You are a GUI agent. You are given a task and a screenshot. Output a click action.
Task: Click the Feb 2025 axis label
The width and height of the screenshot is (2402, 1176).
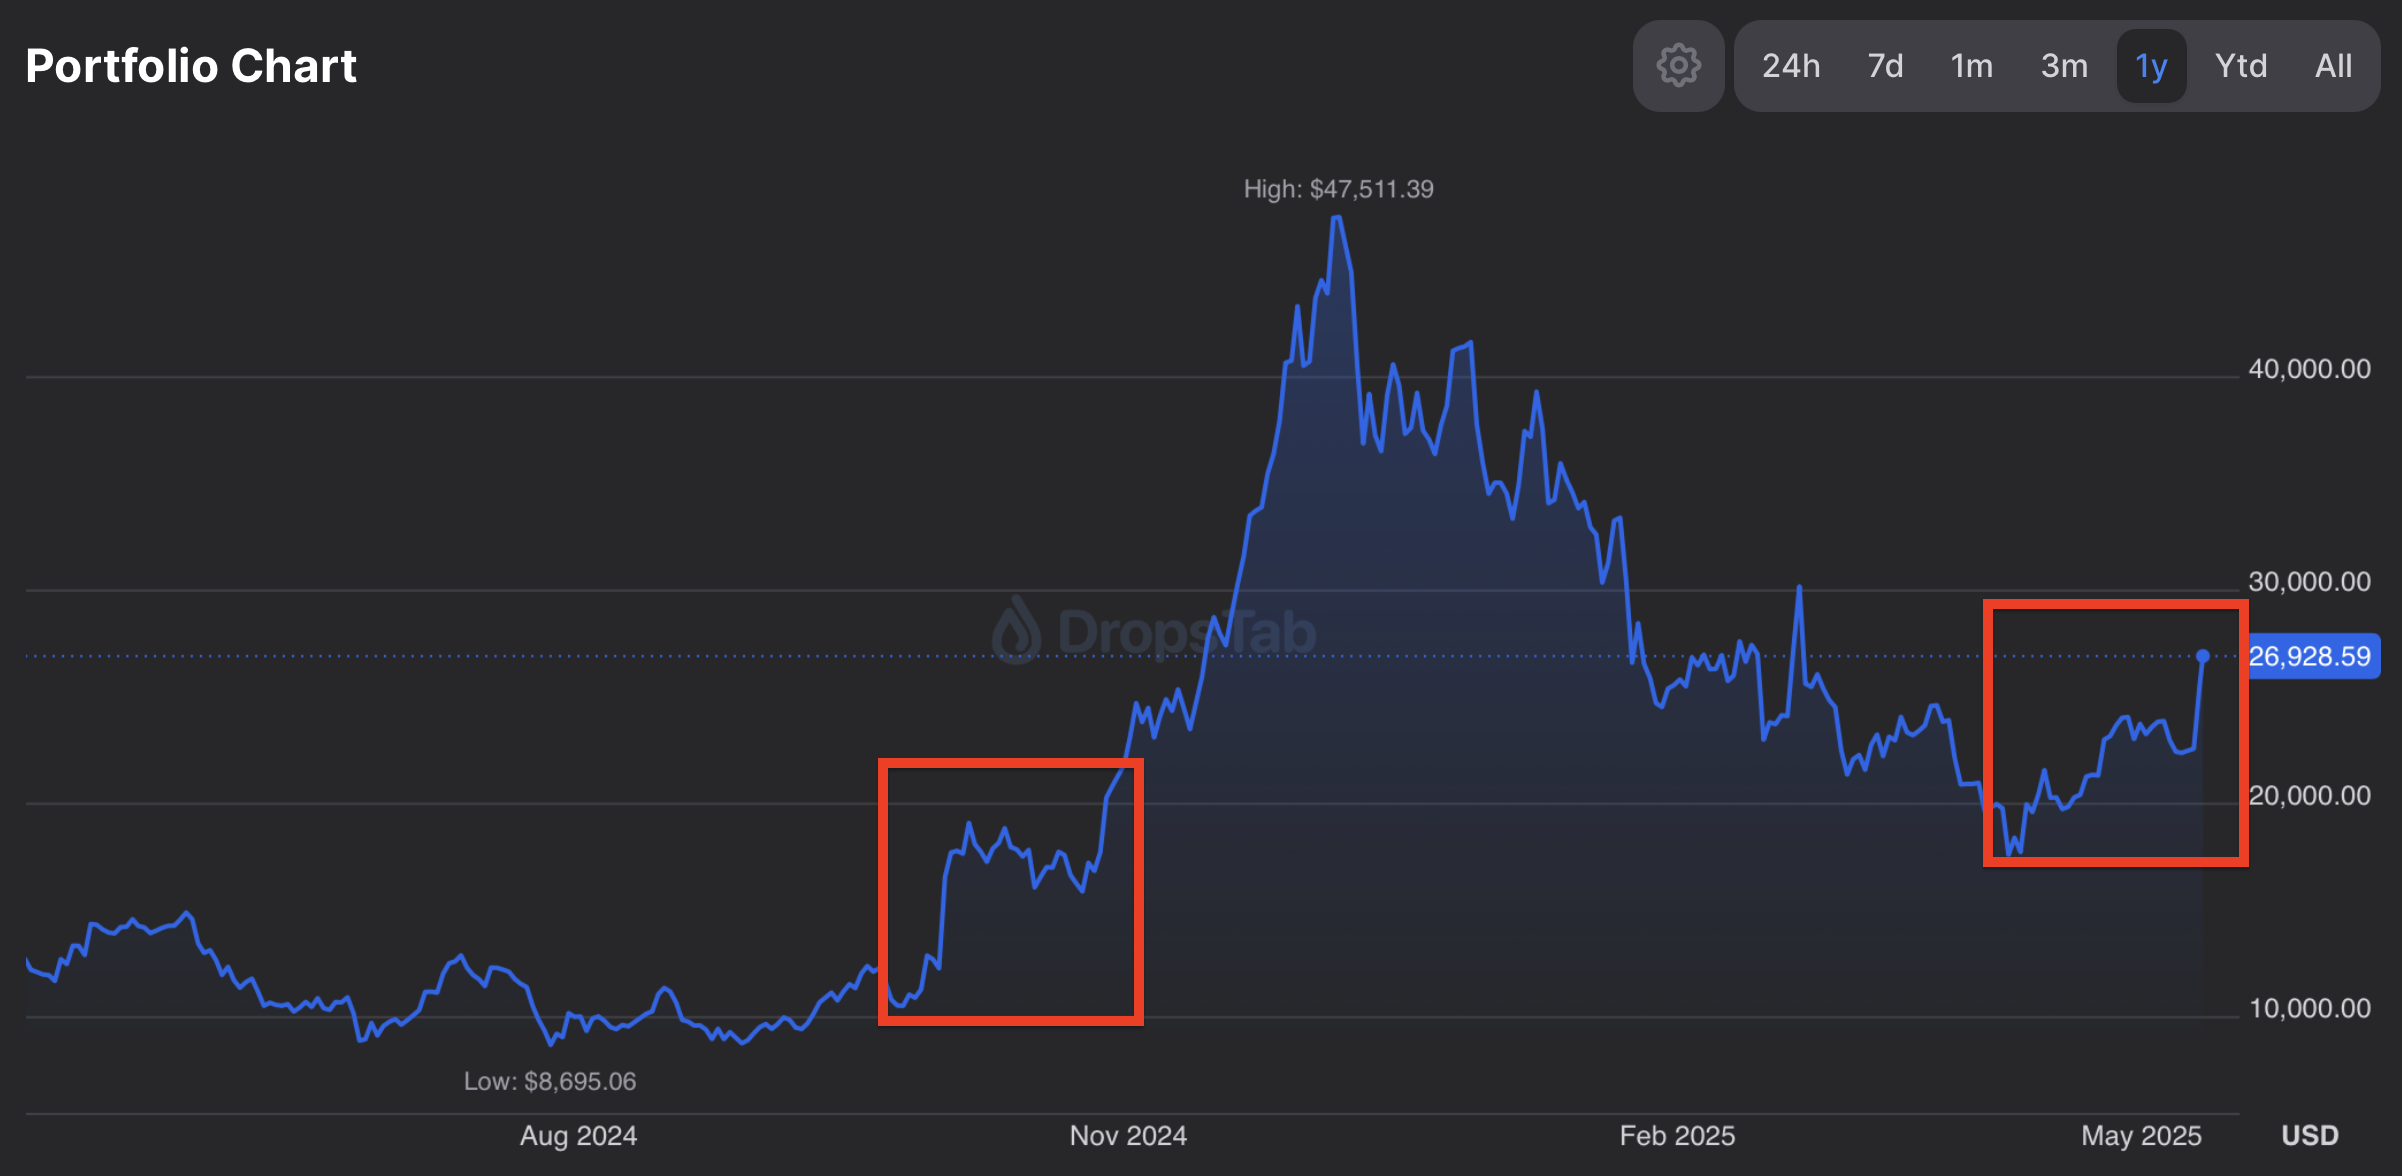click(1677, 1136)
